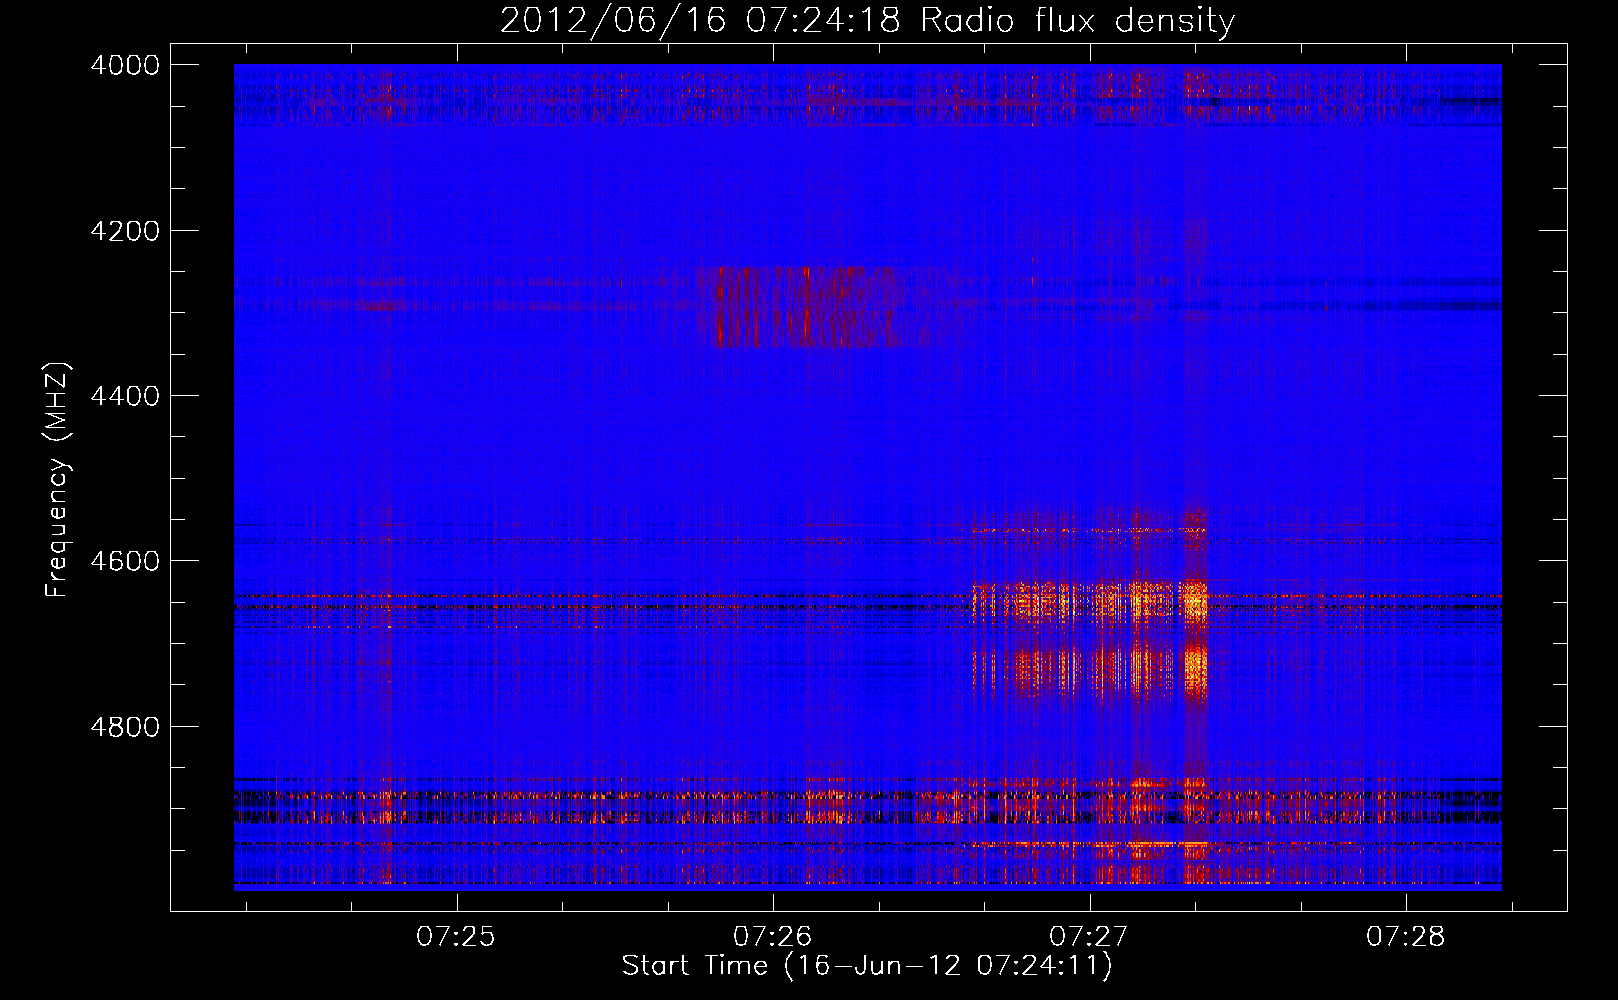This screenshot has width=1618, height=1000.
Task: Click the 'Start Time (16-Jun-12 07:24:11)' label
Action: pyautogui.click(x=867, y=966)
